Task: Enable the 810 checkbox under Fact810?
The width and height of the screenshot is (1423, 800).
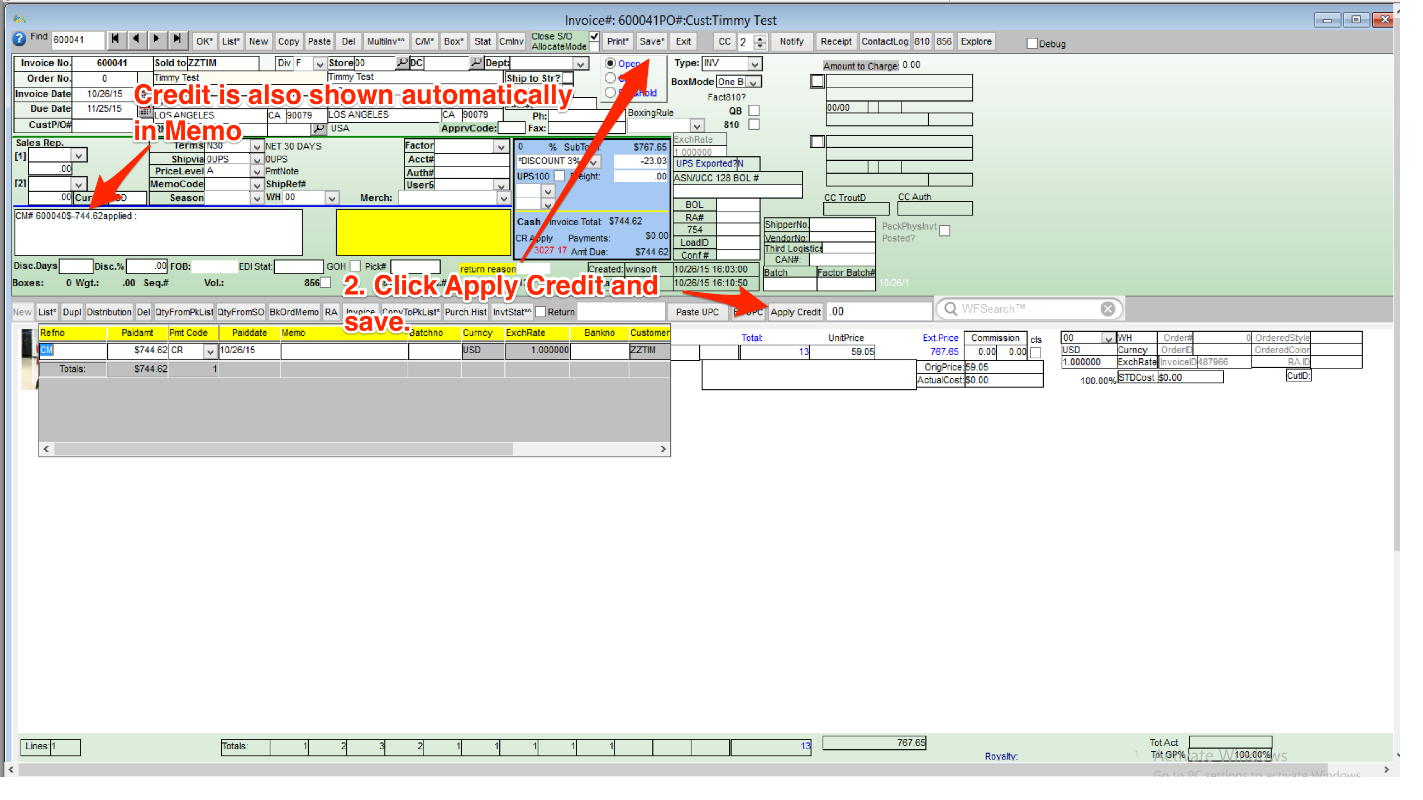Action: (x=754, y=124)
